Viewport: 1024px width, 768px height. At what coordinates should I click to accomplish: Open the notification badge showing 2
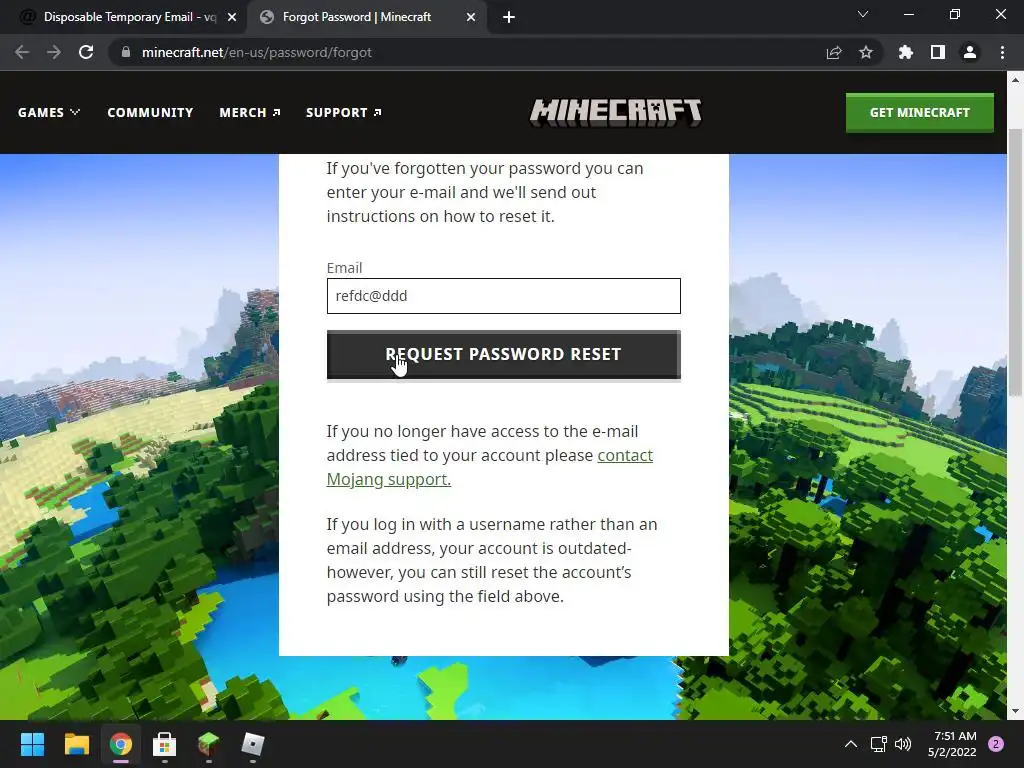point(996,744)
